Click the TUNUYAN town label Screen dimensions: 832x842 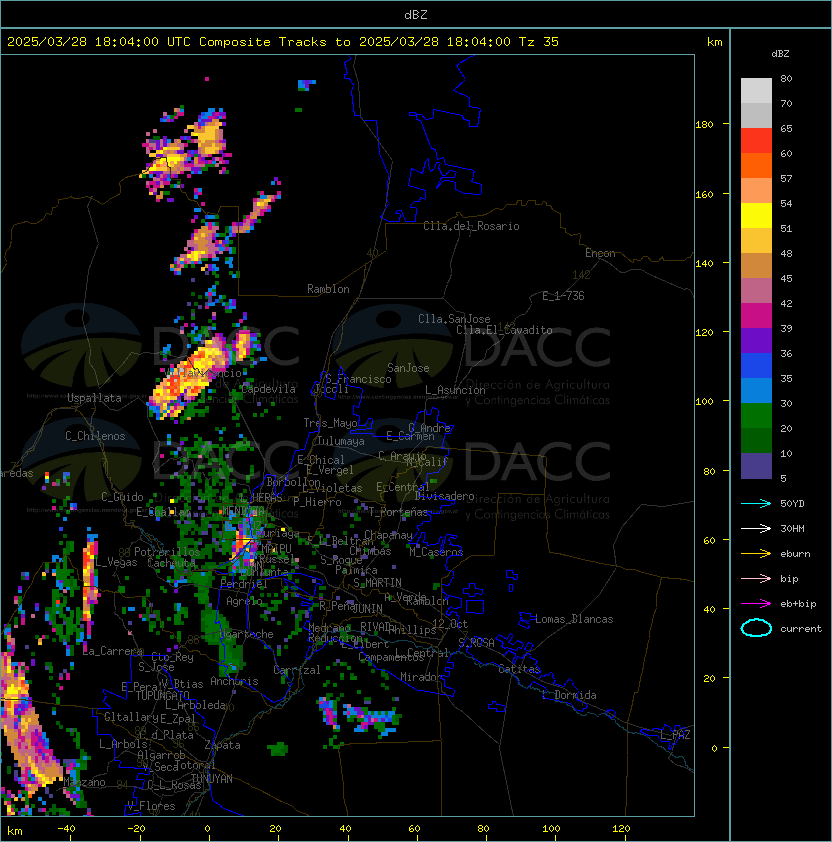pos(212,779)
